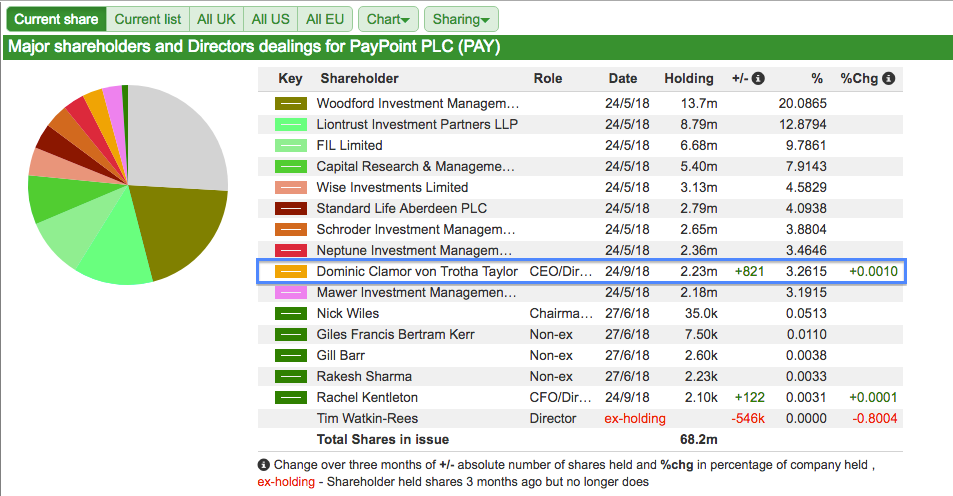Select Wise Investments Limited name
The width and height of the screenshot is (953, 496).
pos(392,187)
